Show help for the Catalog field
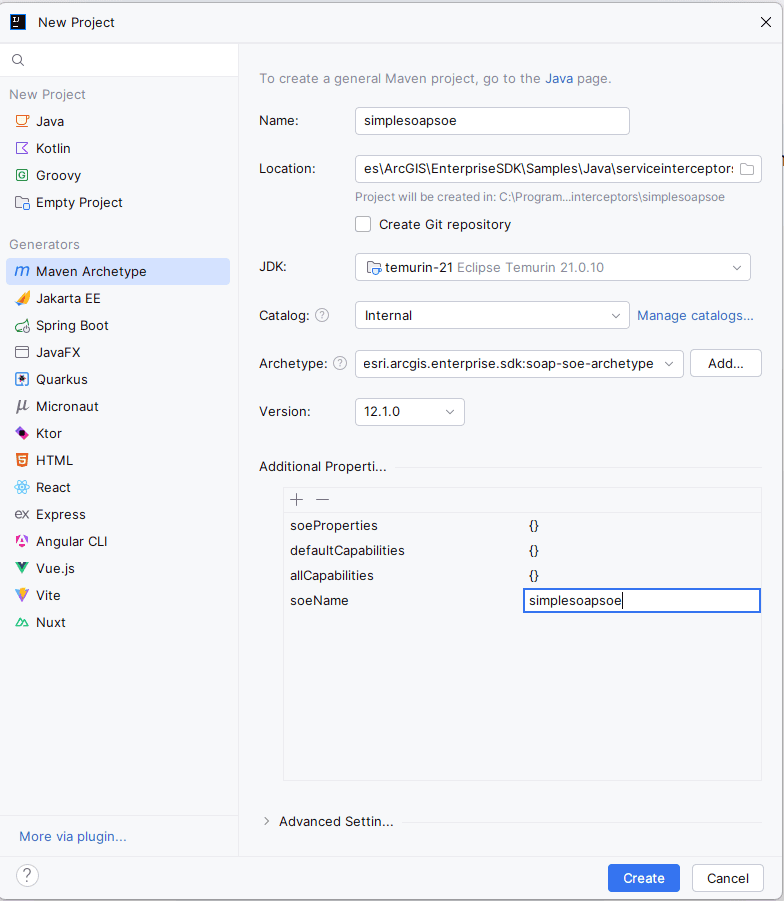The image size is (784, 901). (322, 315)
